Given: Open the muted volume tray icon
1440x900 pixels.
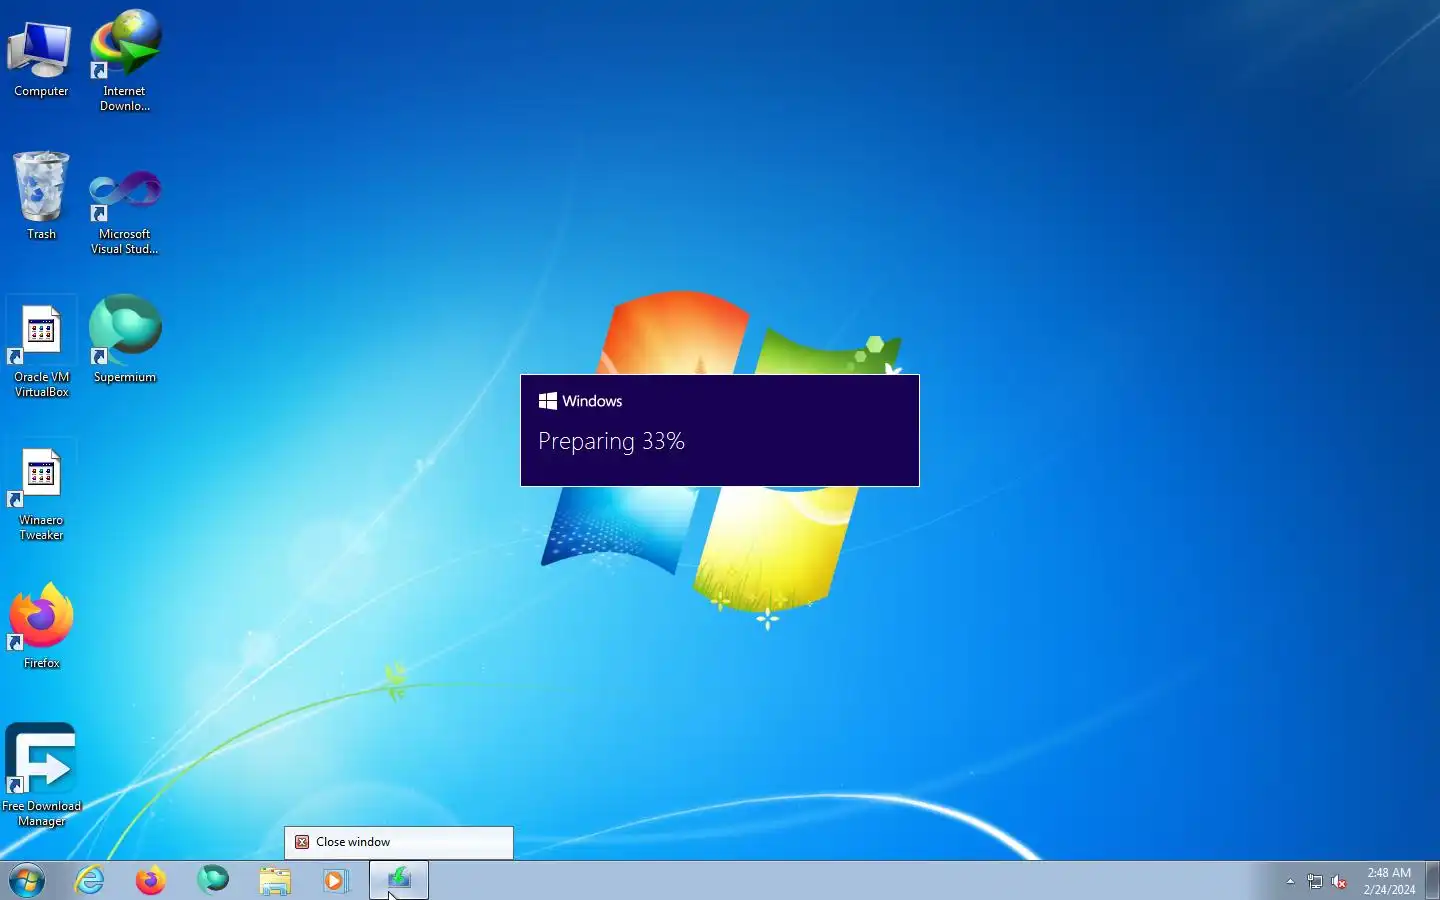Looking at the screenshot, I should tap(1339, 881).
